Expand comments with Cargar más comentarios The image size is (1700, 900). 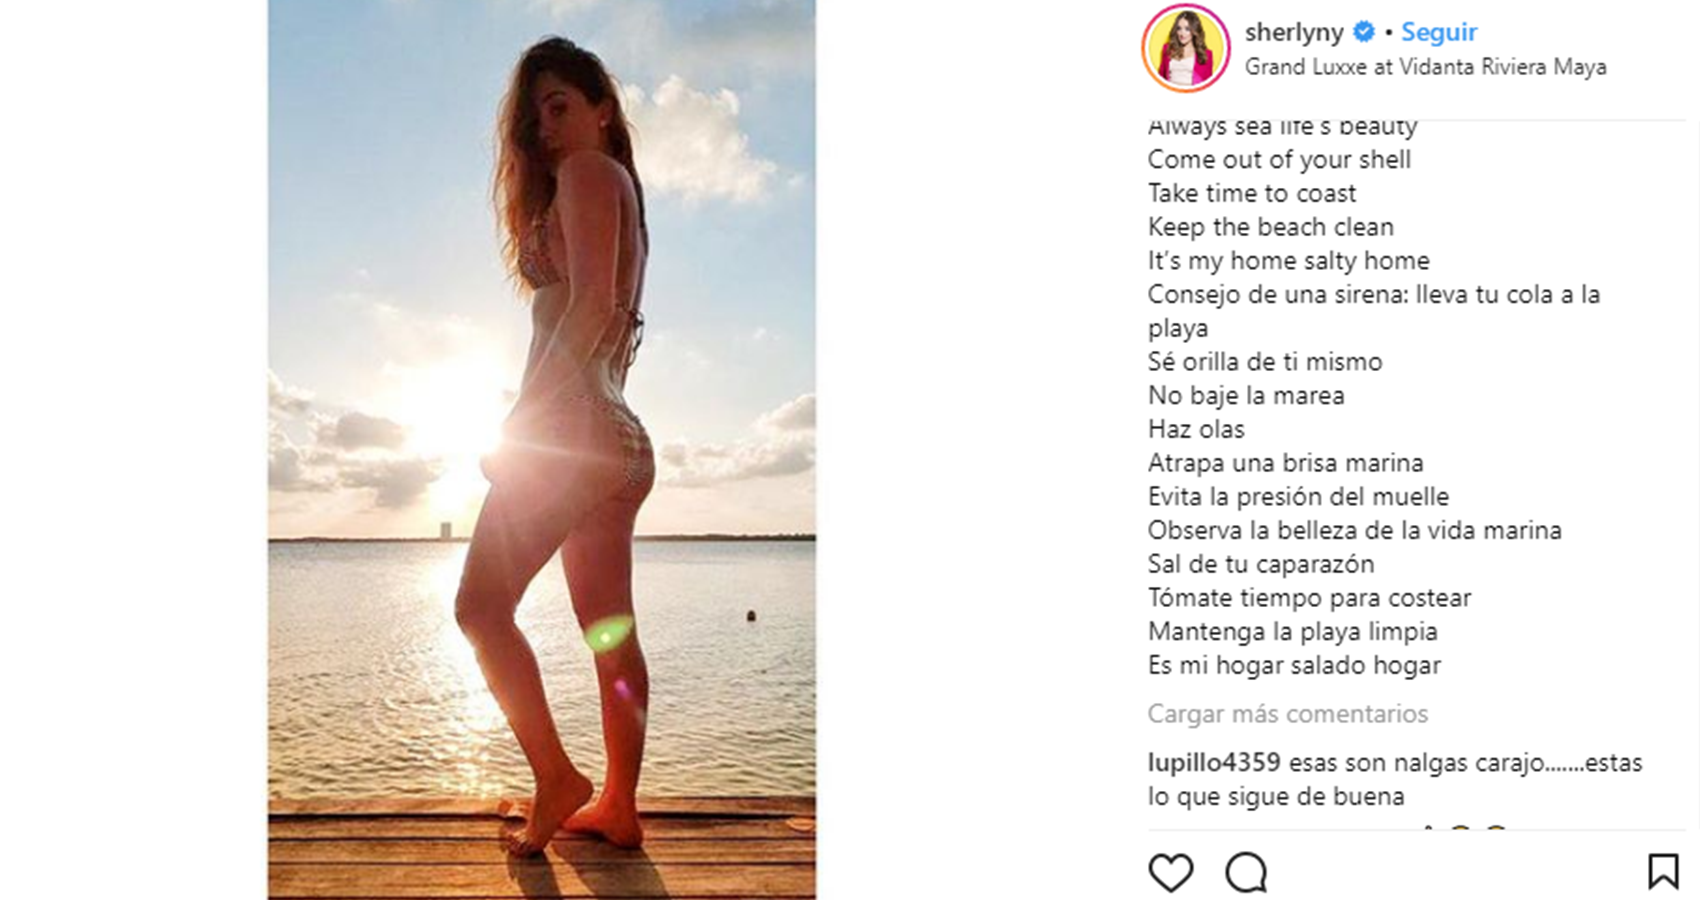(x=1287, y=714)
